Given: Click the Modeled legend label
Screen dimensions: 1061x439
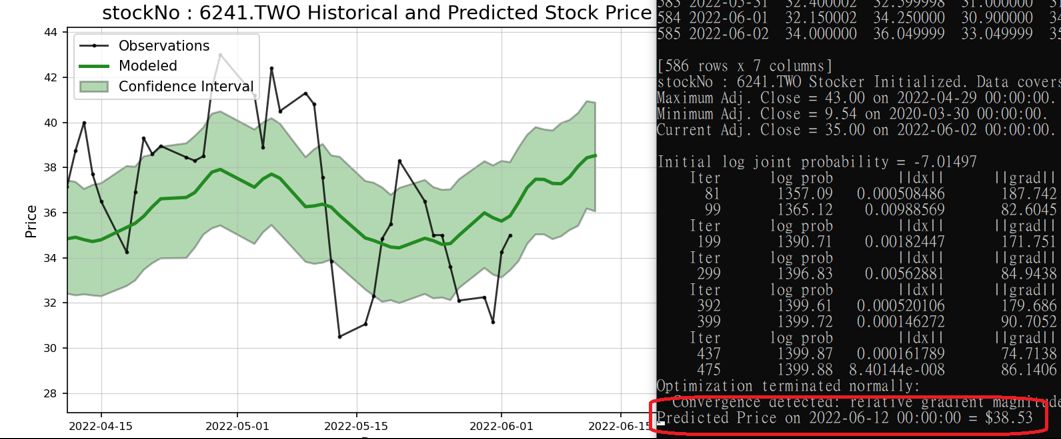Looking at the screenshot, I should [x=148, y=66].
